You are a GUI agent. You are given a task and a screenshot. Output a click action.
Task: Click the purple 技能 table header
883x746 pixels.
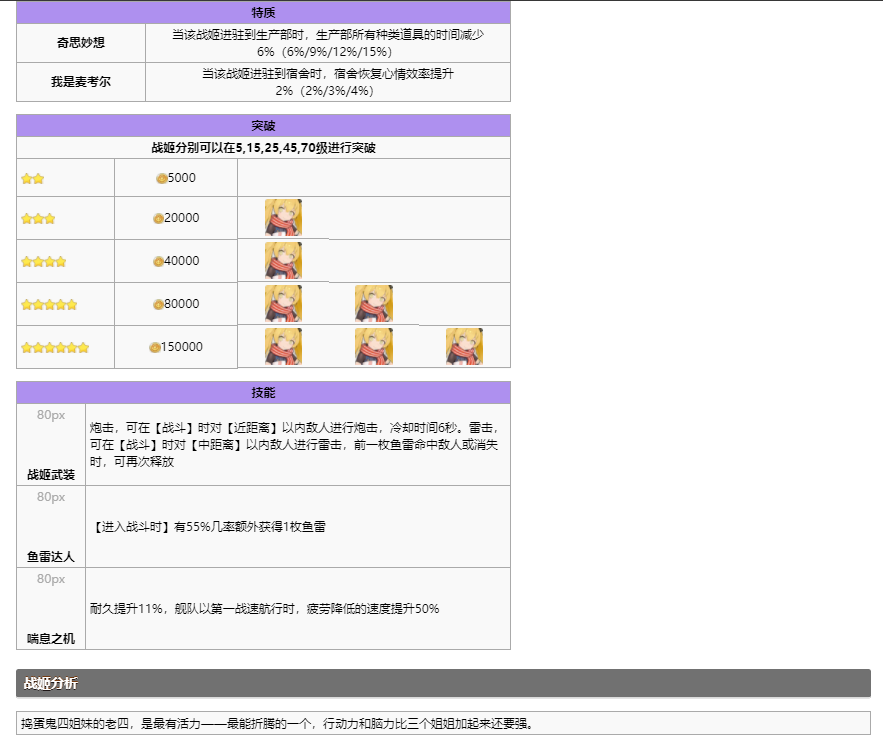263,392
